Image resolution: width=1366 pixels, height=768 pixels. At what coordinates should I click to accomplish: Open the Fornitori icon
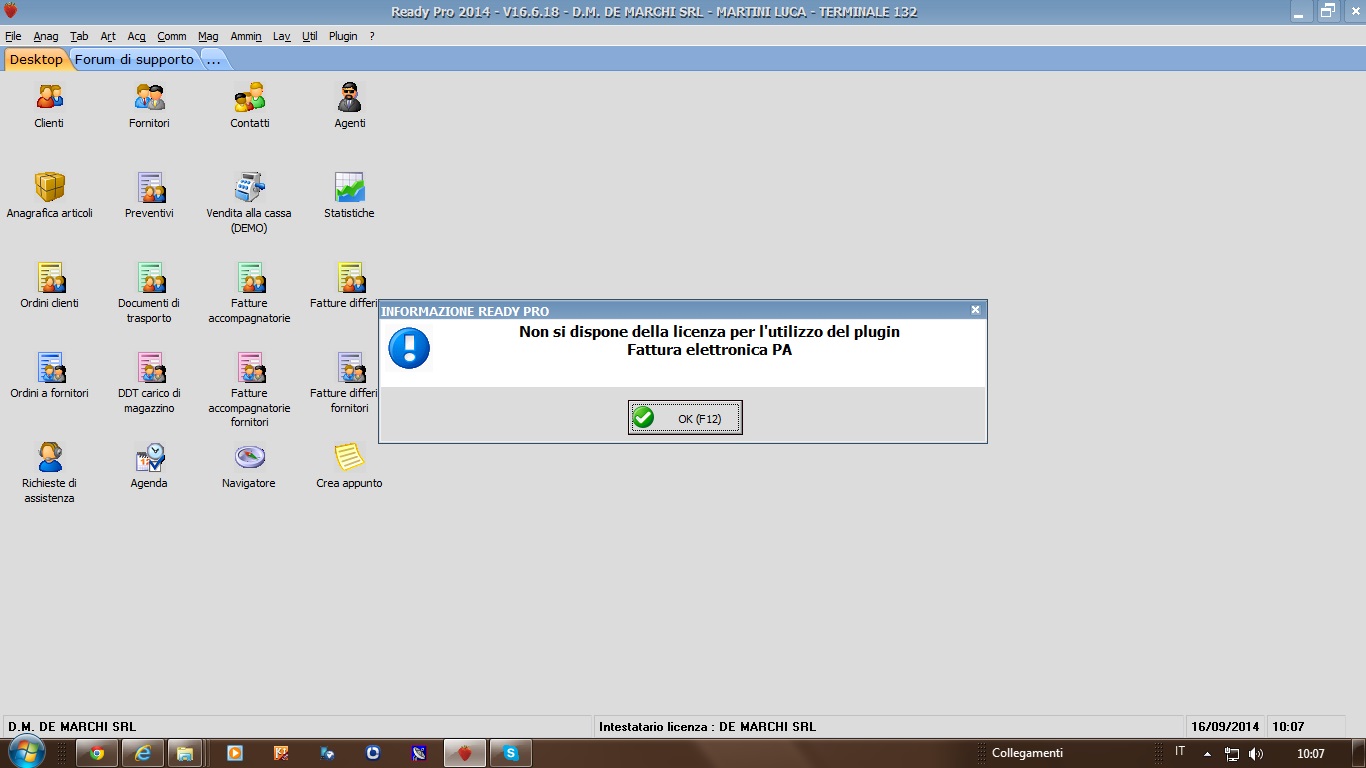click(x=149, y=97)
